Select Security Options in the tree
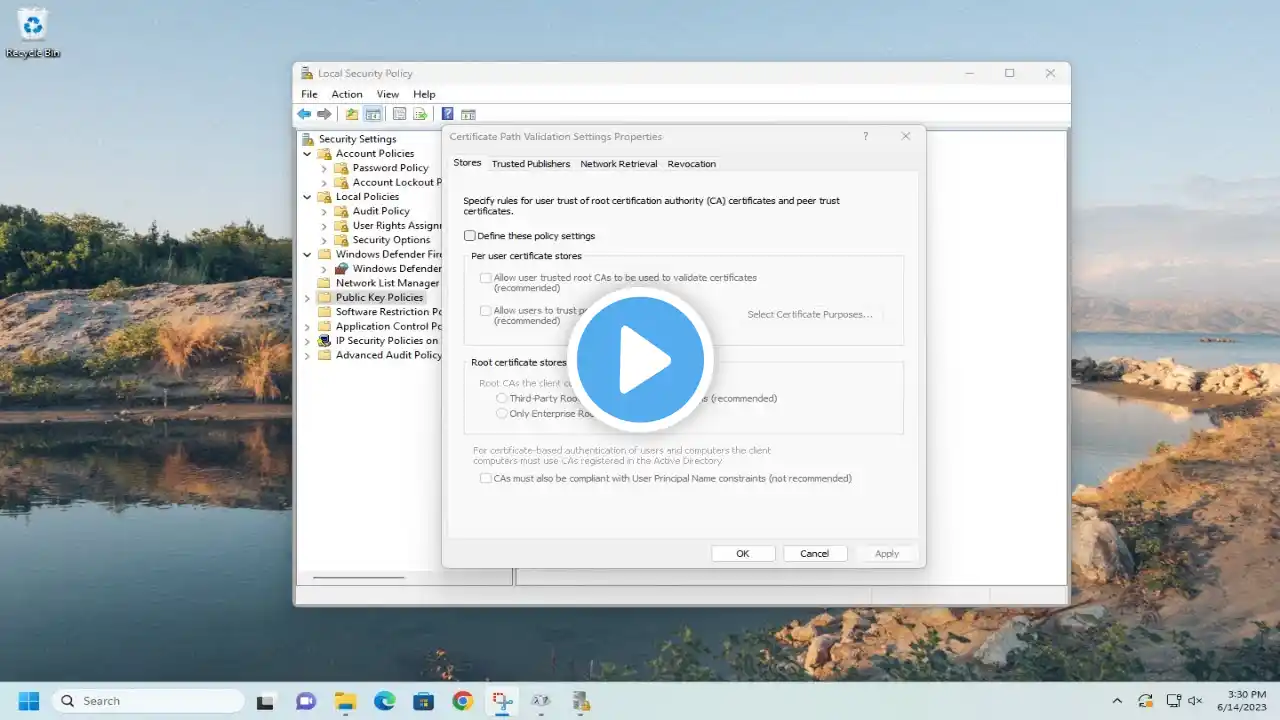Viewport: 1280px width, 720px height. click(391, 240)
